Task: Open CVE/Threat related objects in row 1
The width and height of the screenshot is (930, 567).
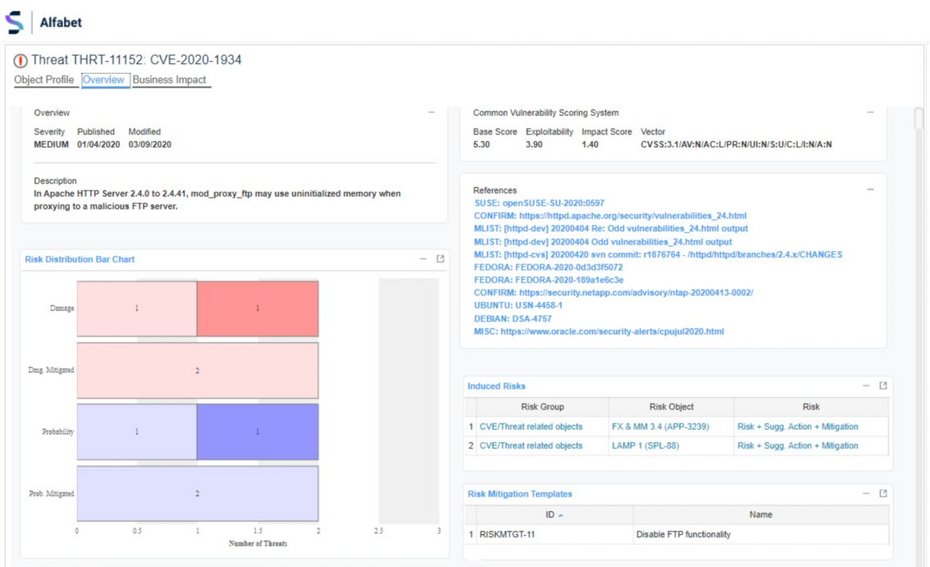Action: tap(531, 426)
